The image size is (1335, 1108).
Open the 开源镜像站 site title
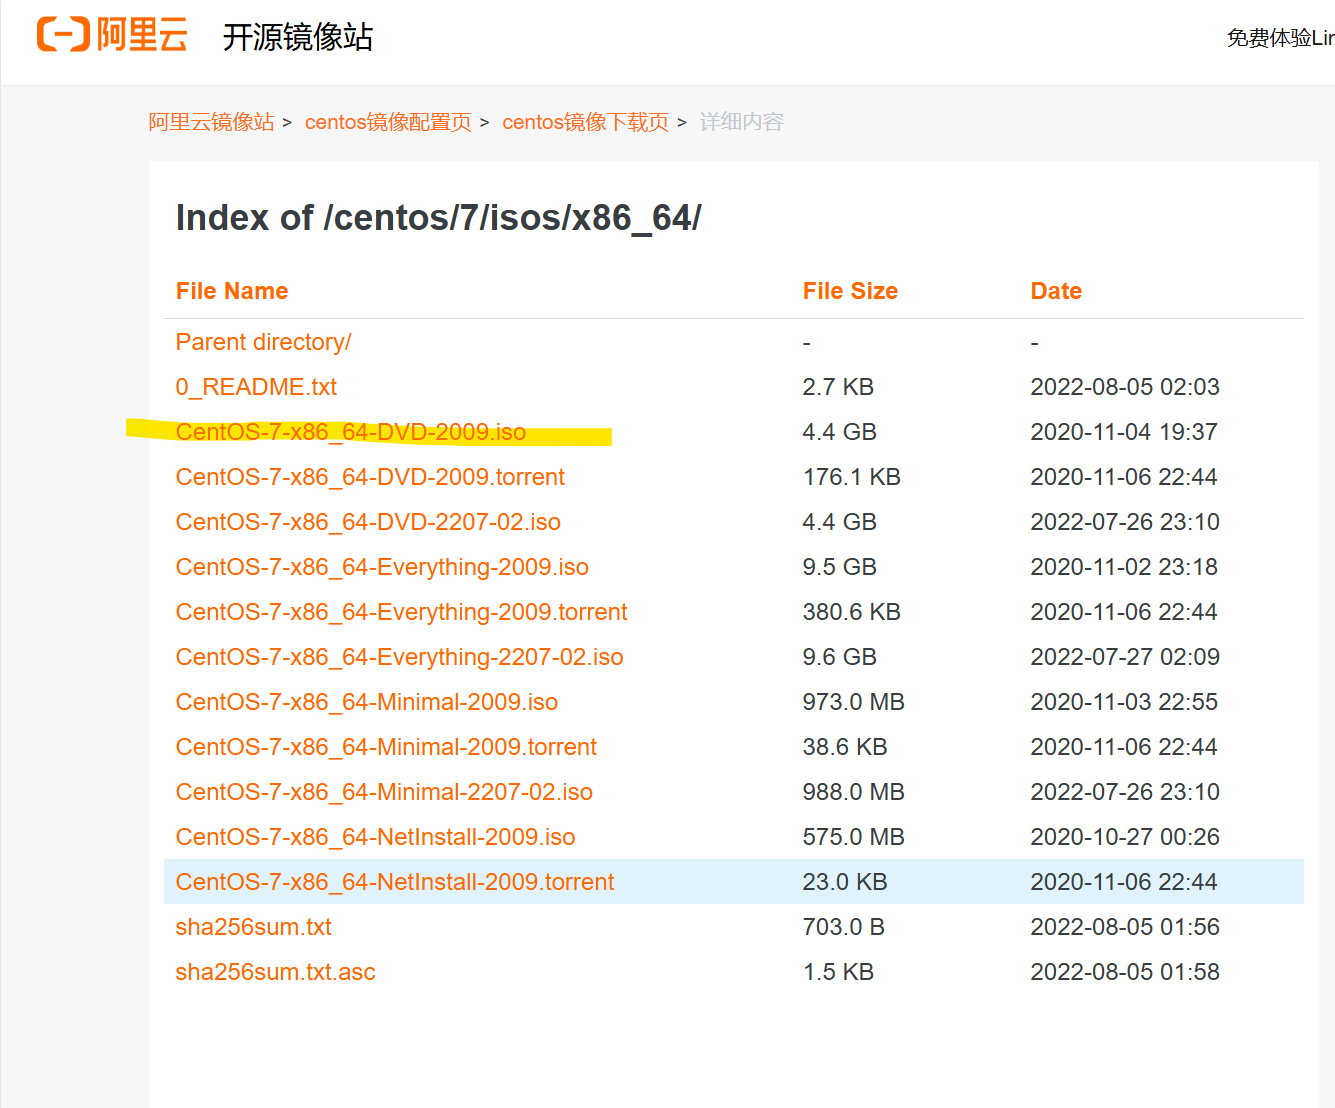click(x=297, y=37)
